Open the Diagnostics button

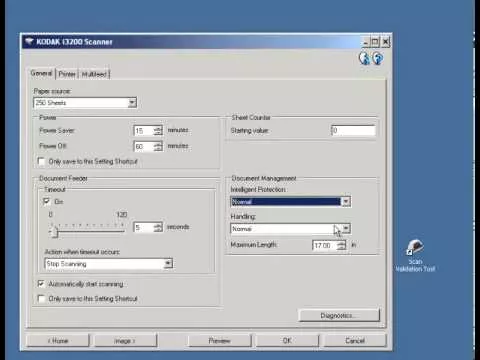(339, 315)
